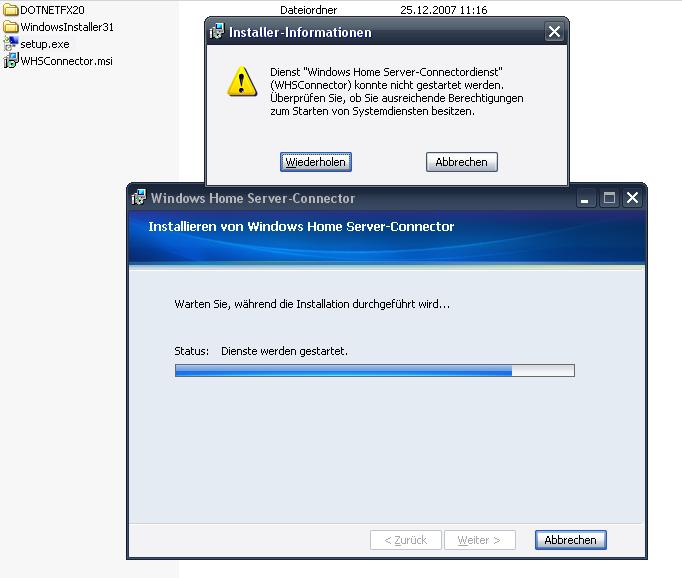Click Abbrechen in the Installer-Informationen dialog

[x=461, y=162]
